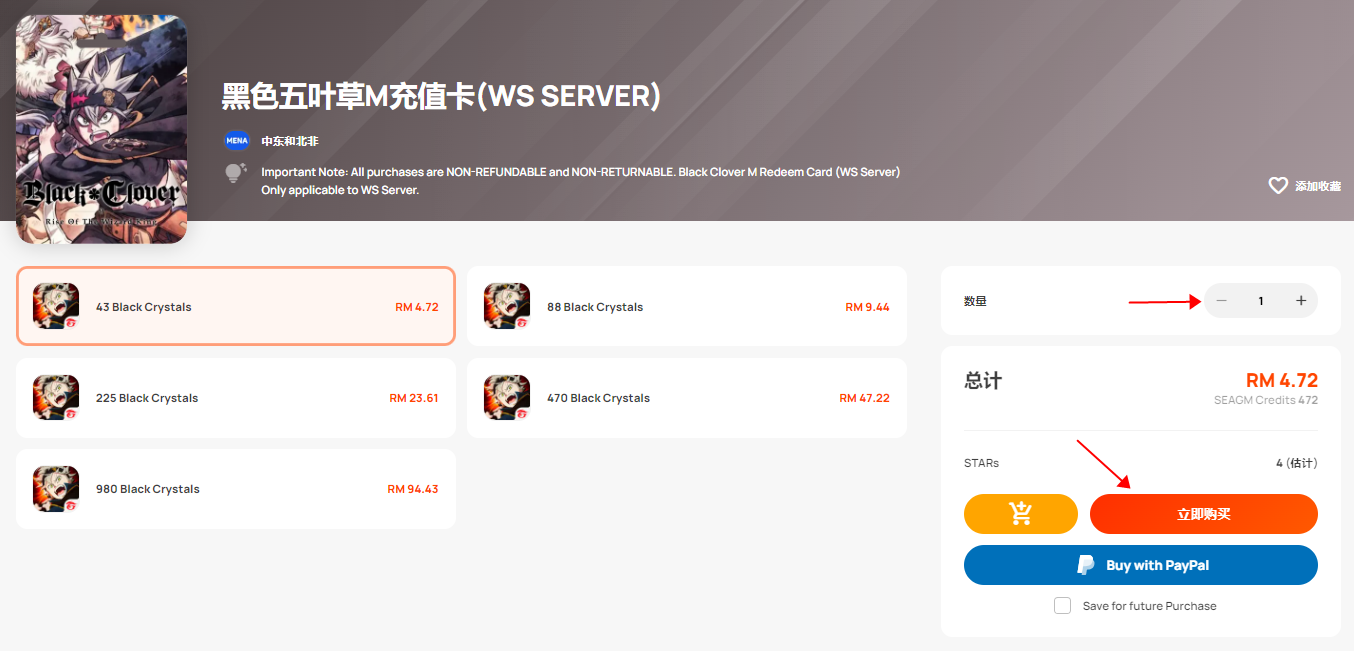The width and height of the screenshot is (1354, 651).
Task: Click the 43 Black Crystals product icon
Action: (x=56, y=306)
